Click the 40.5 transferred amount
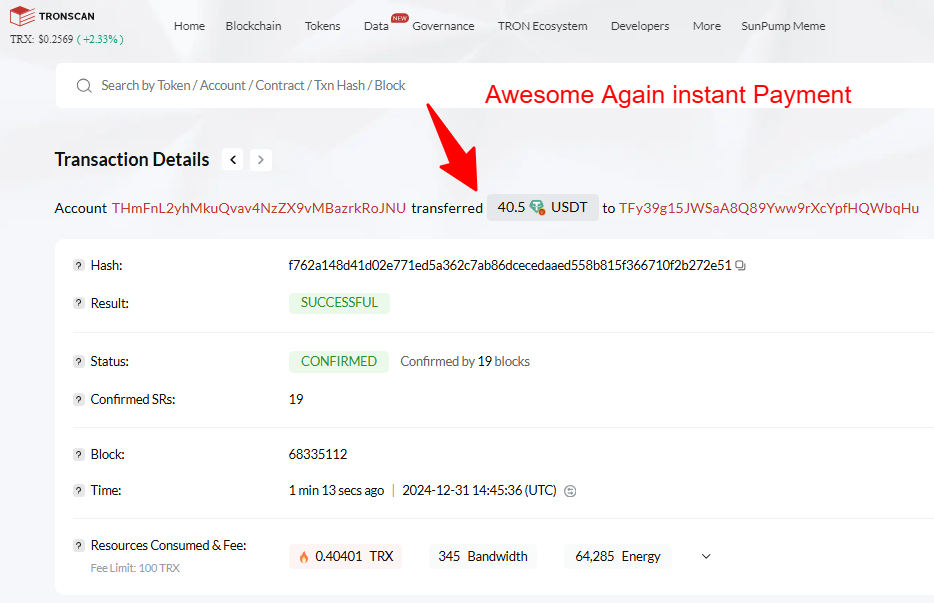 pos(511,207)
